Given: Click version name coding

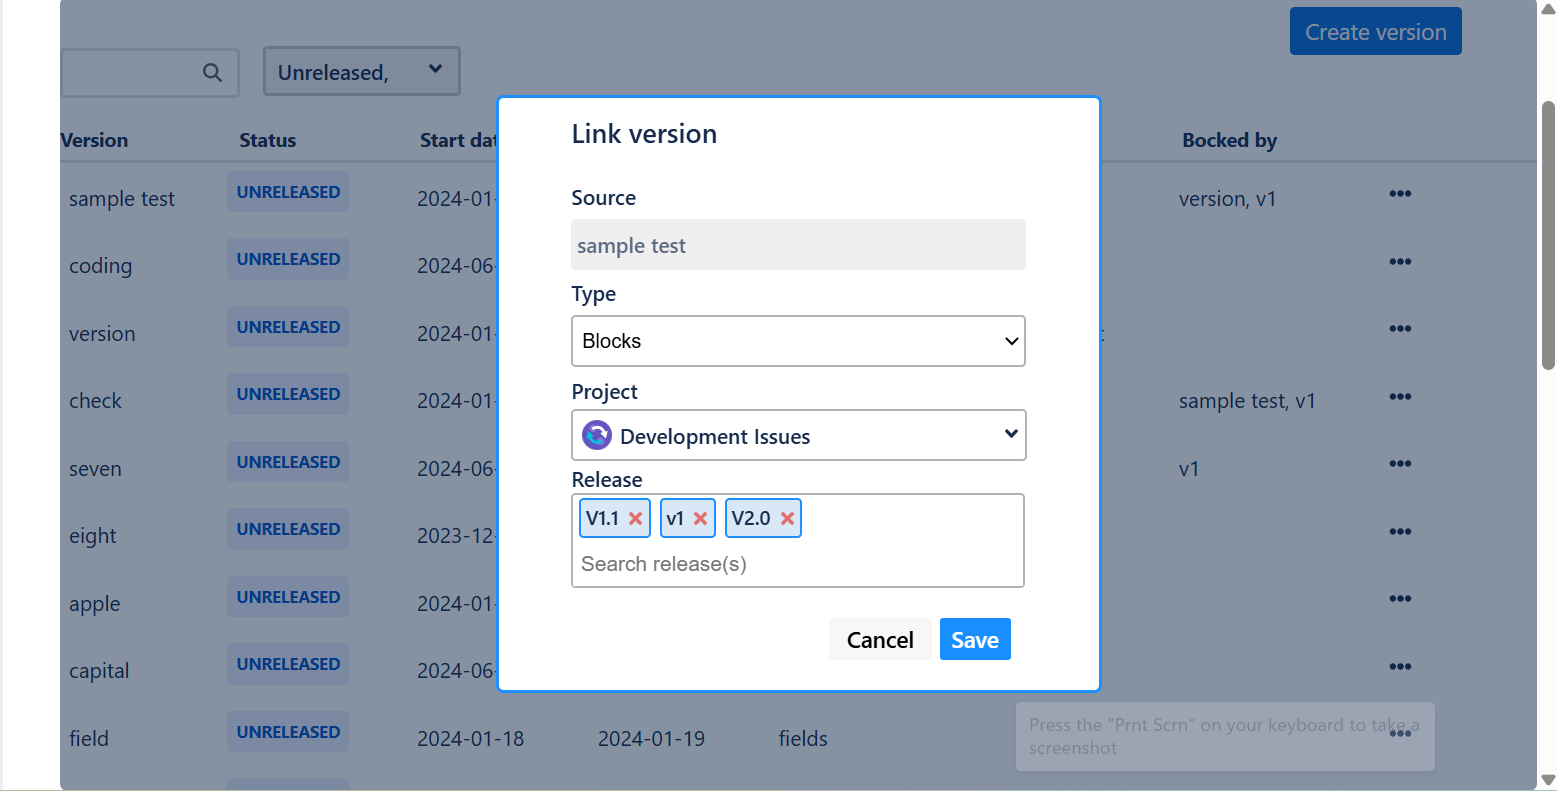Looking at the screenshot, I should [x=100, y=266].
